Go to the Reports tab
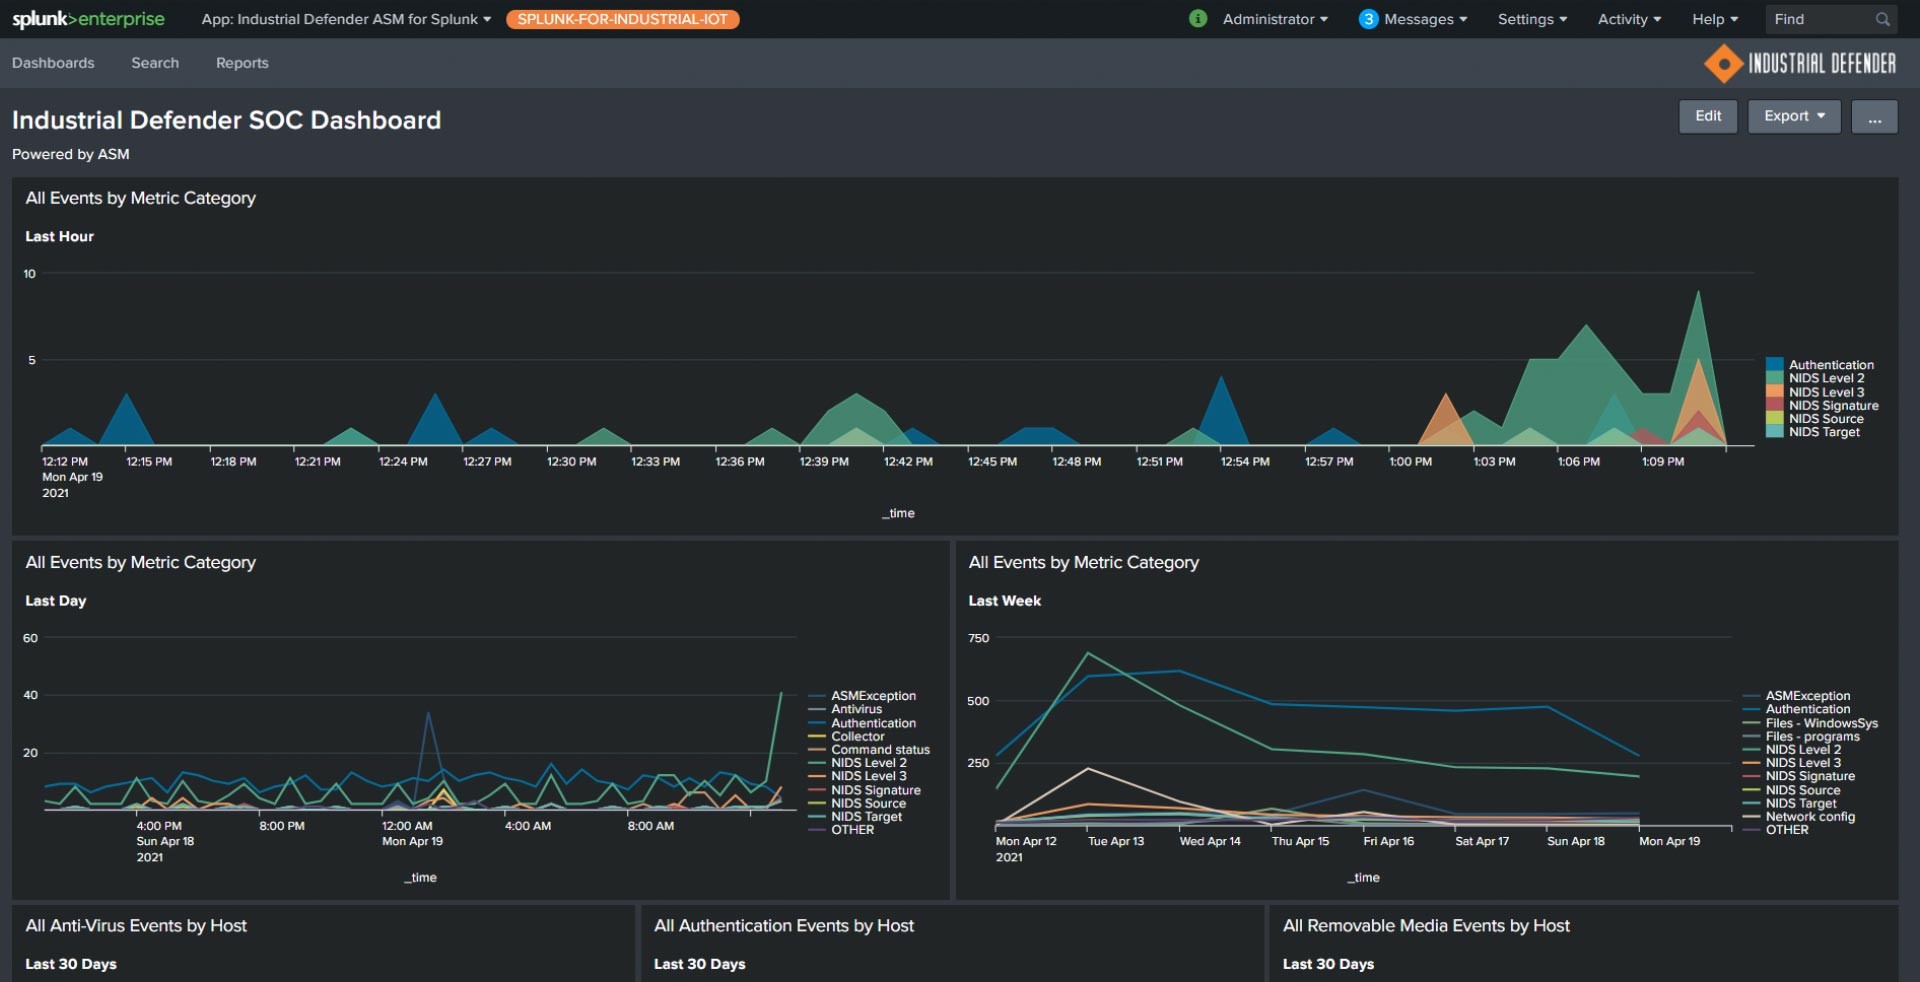1920x982 pixels. tap(242, 63)
